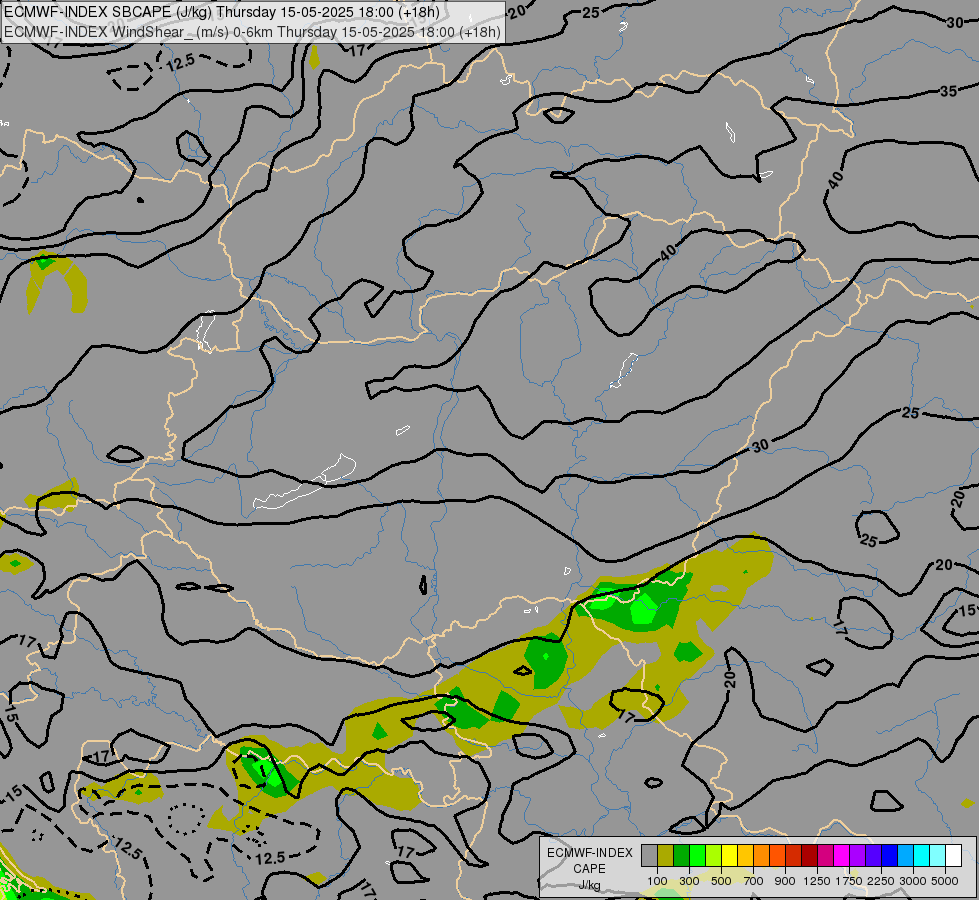
Task: Click the '5000' legend value
Action: (945, 881)
